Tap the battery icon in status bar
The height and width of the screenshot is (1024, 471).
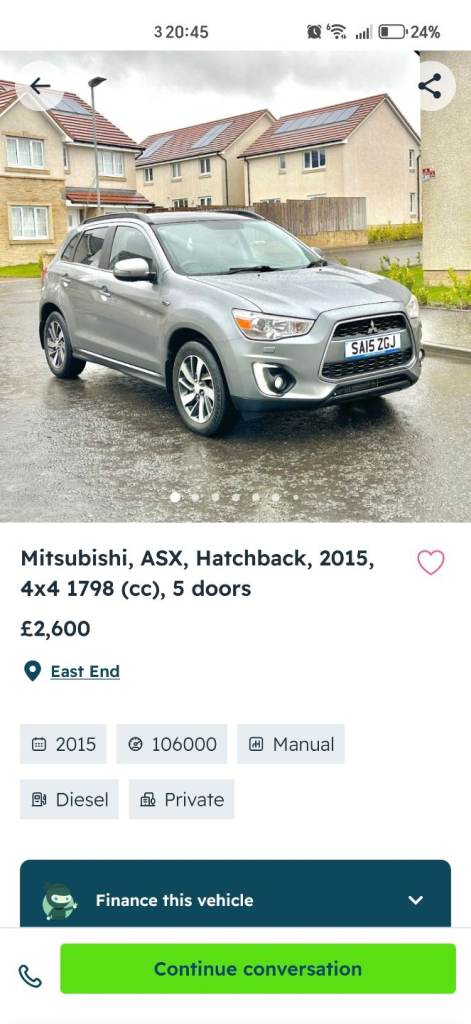392,31
